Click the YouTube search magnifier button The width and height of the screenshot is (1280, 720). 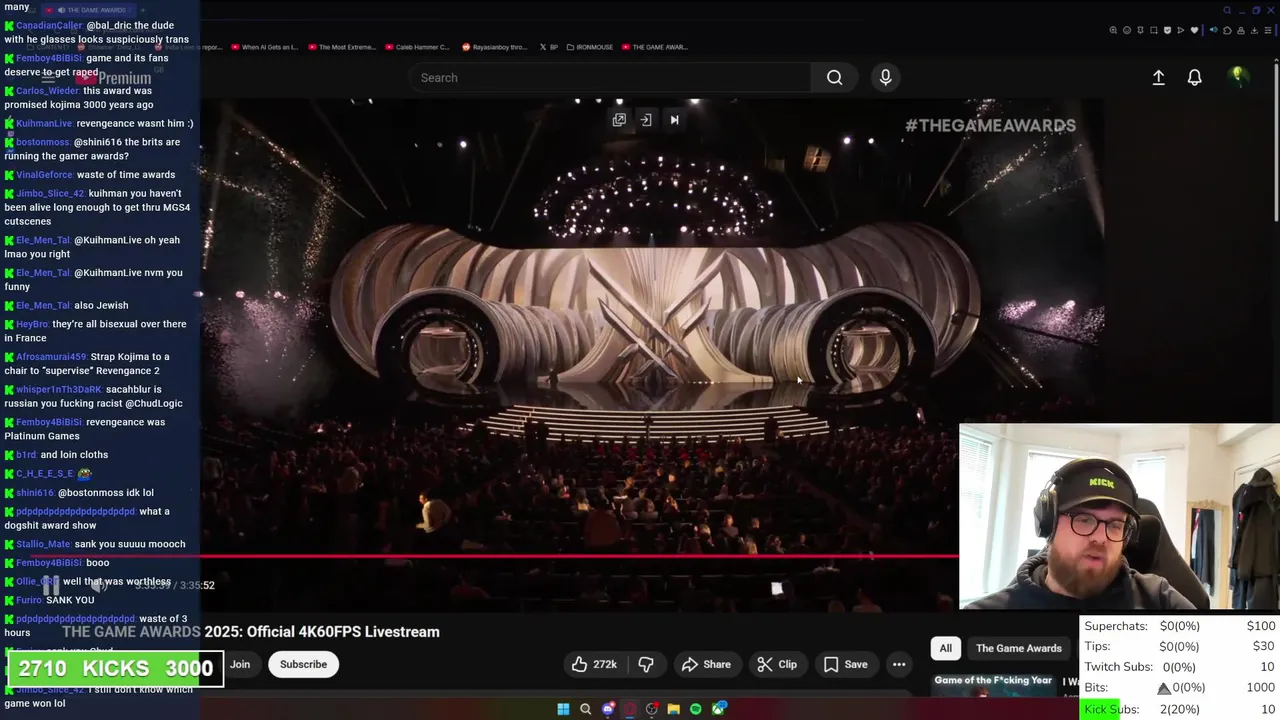pyautogui.click(x=834, y=77)
